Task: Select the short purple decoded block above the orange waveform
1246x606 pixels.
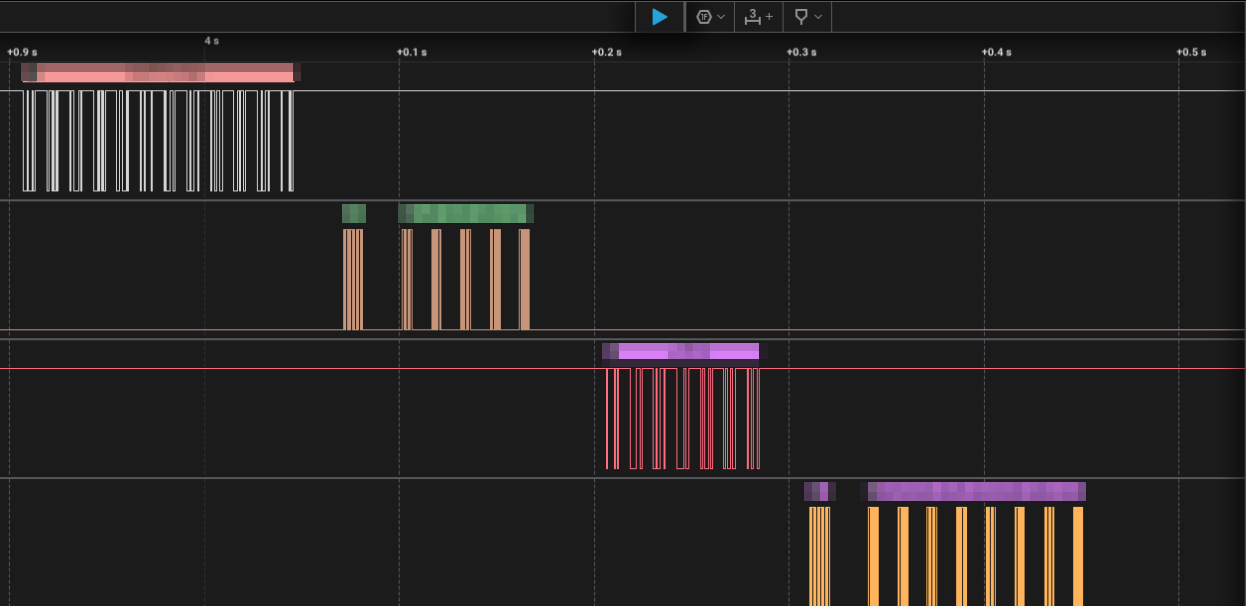Action: (820, 491)
